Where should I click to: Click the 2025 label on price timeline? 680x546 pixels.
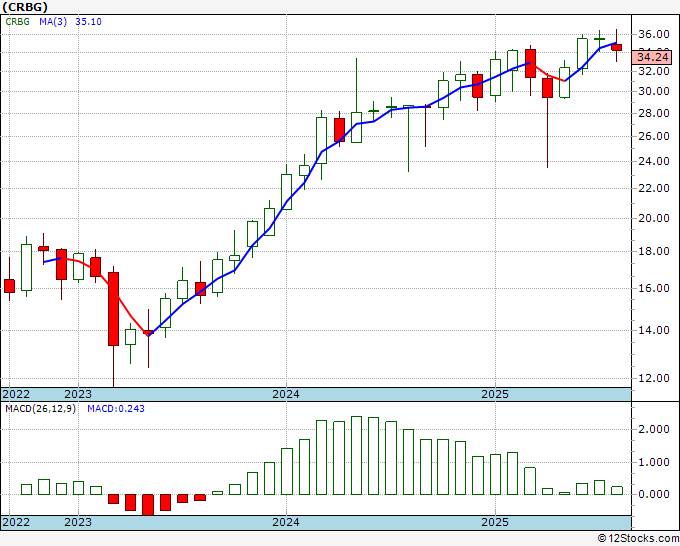coord(495,394)
